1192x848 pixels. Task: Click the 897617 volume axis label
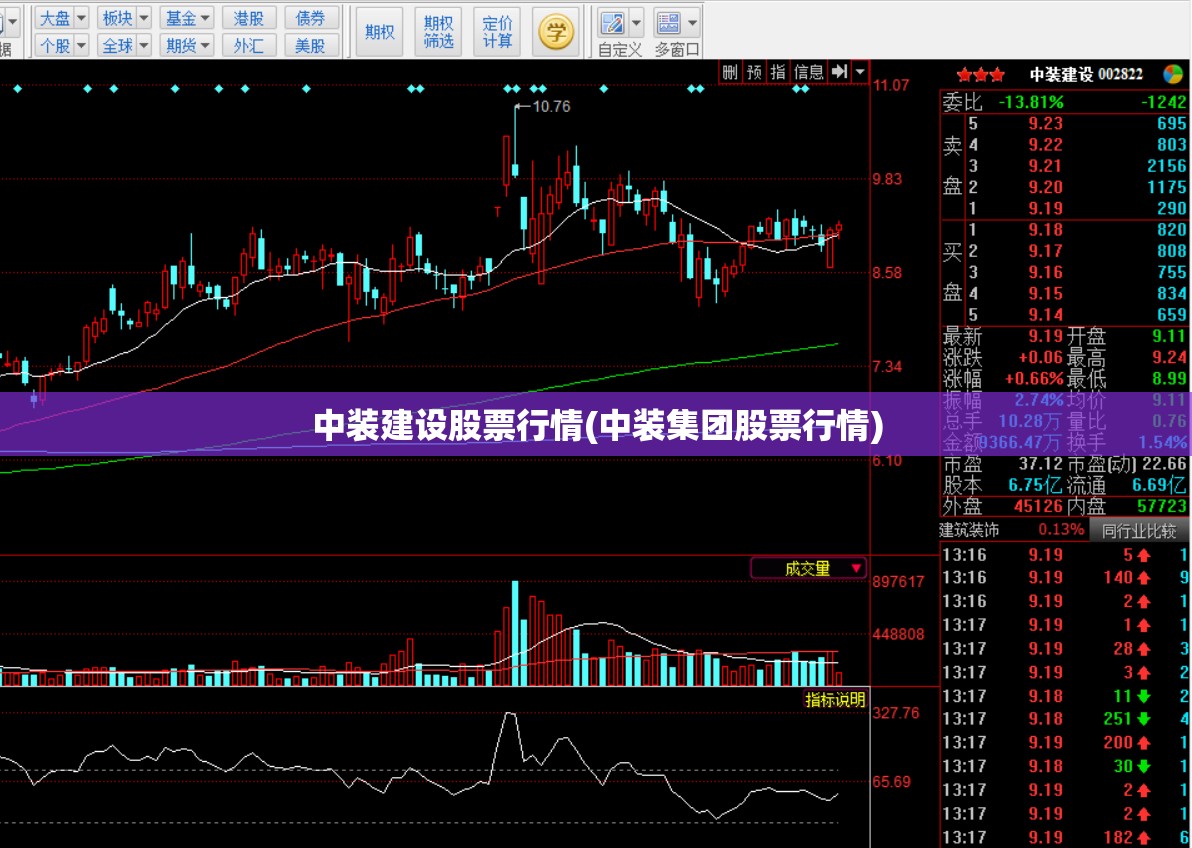click(x=899, y=582)
